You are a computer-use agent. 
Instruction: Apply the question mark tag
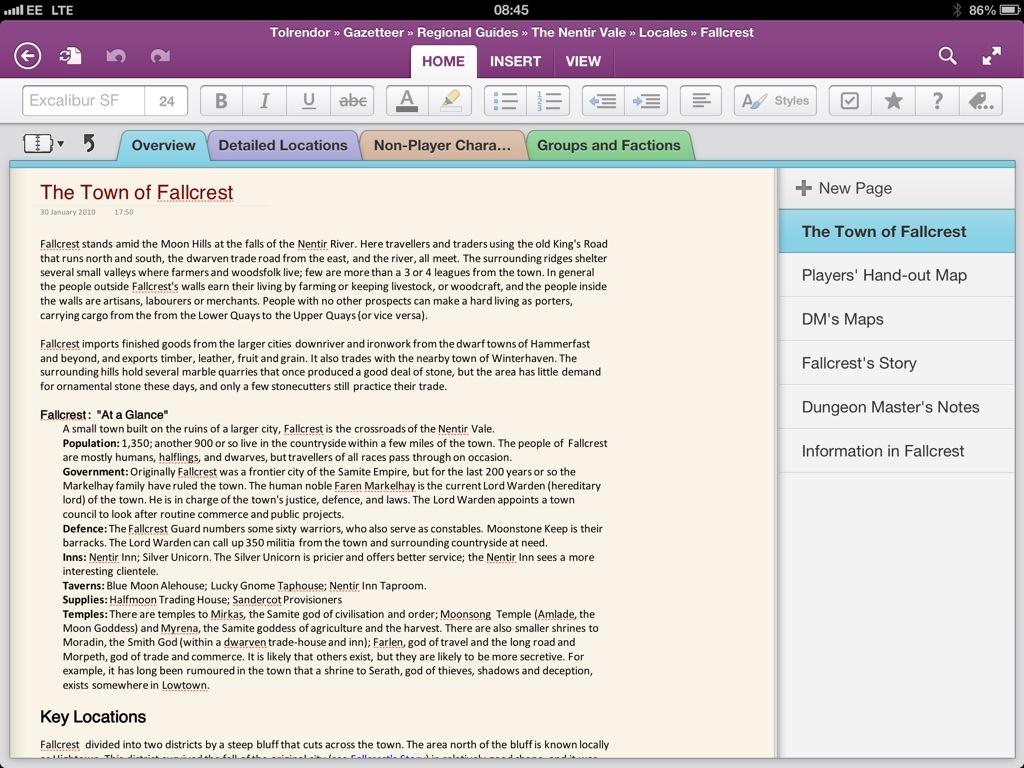point(937,101)
